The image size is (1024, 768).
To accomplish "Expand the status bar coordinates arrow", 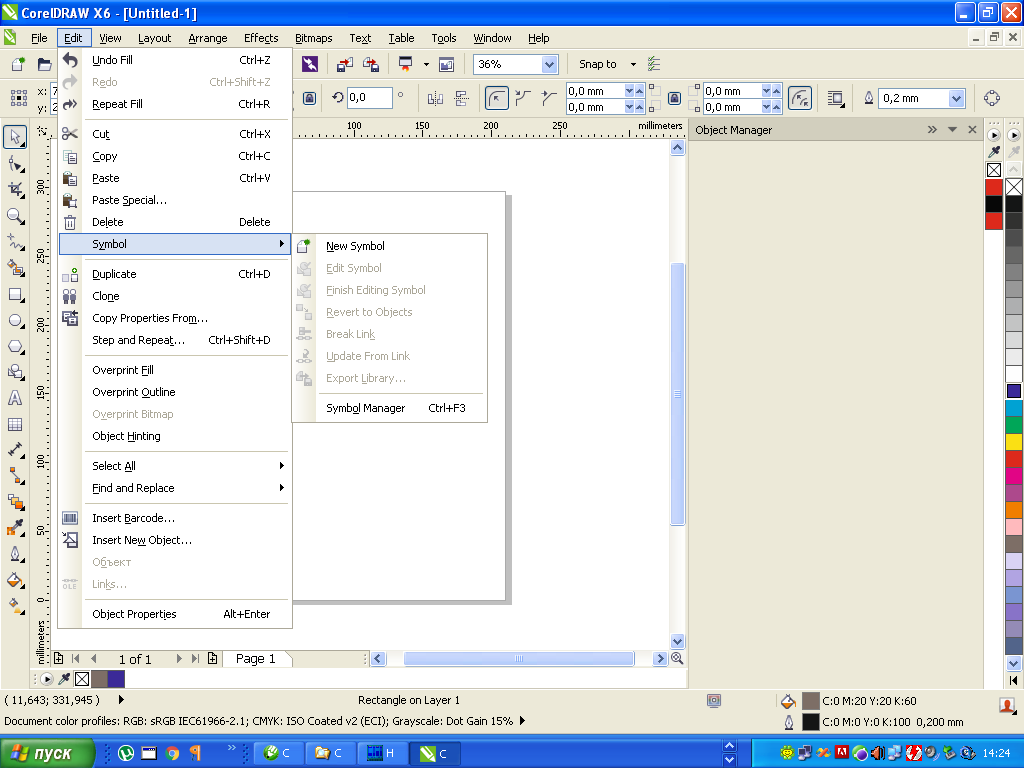I will [x=121, y=699].
